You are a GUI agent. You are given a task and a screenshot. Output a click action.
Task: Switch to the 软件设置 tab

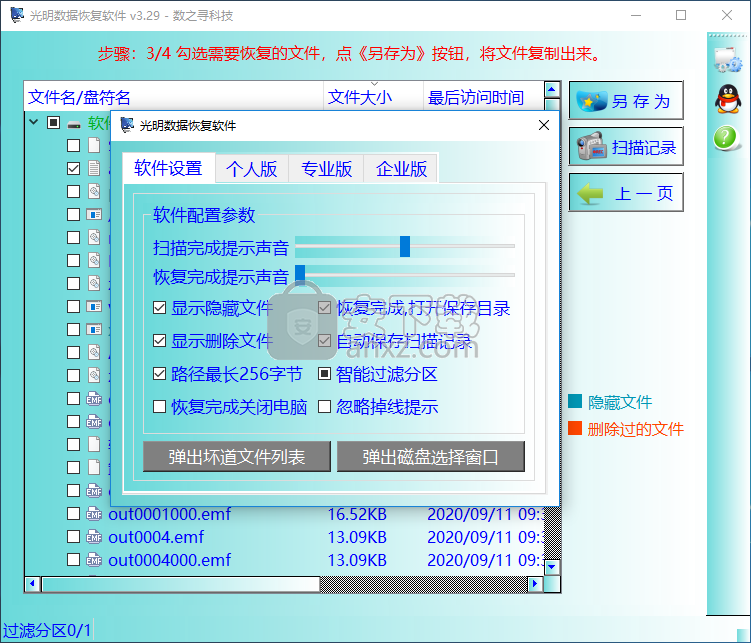[168, 168]
